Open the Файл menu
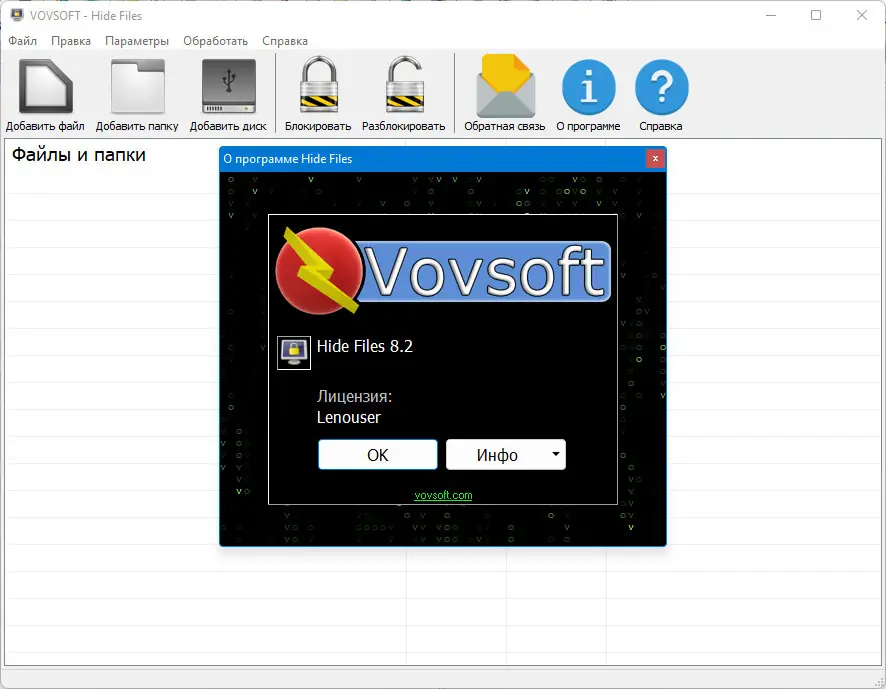 (23, 41)
